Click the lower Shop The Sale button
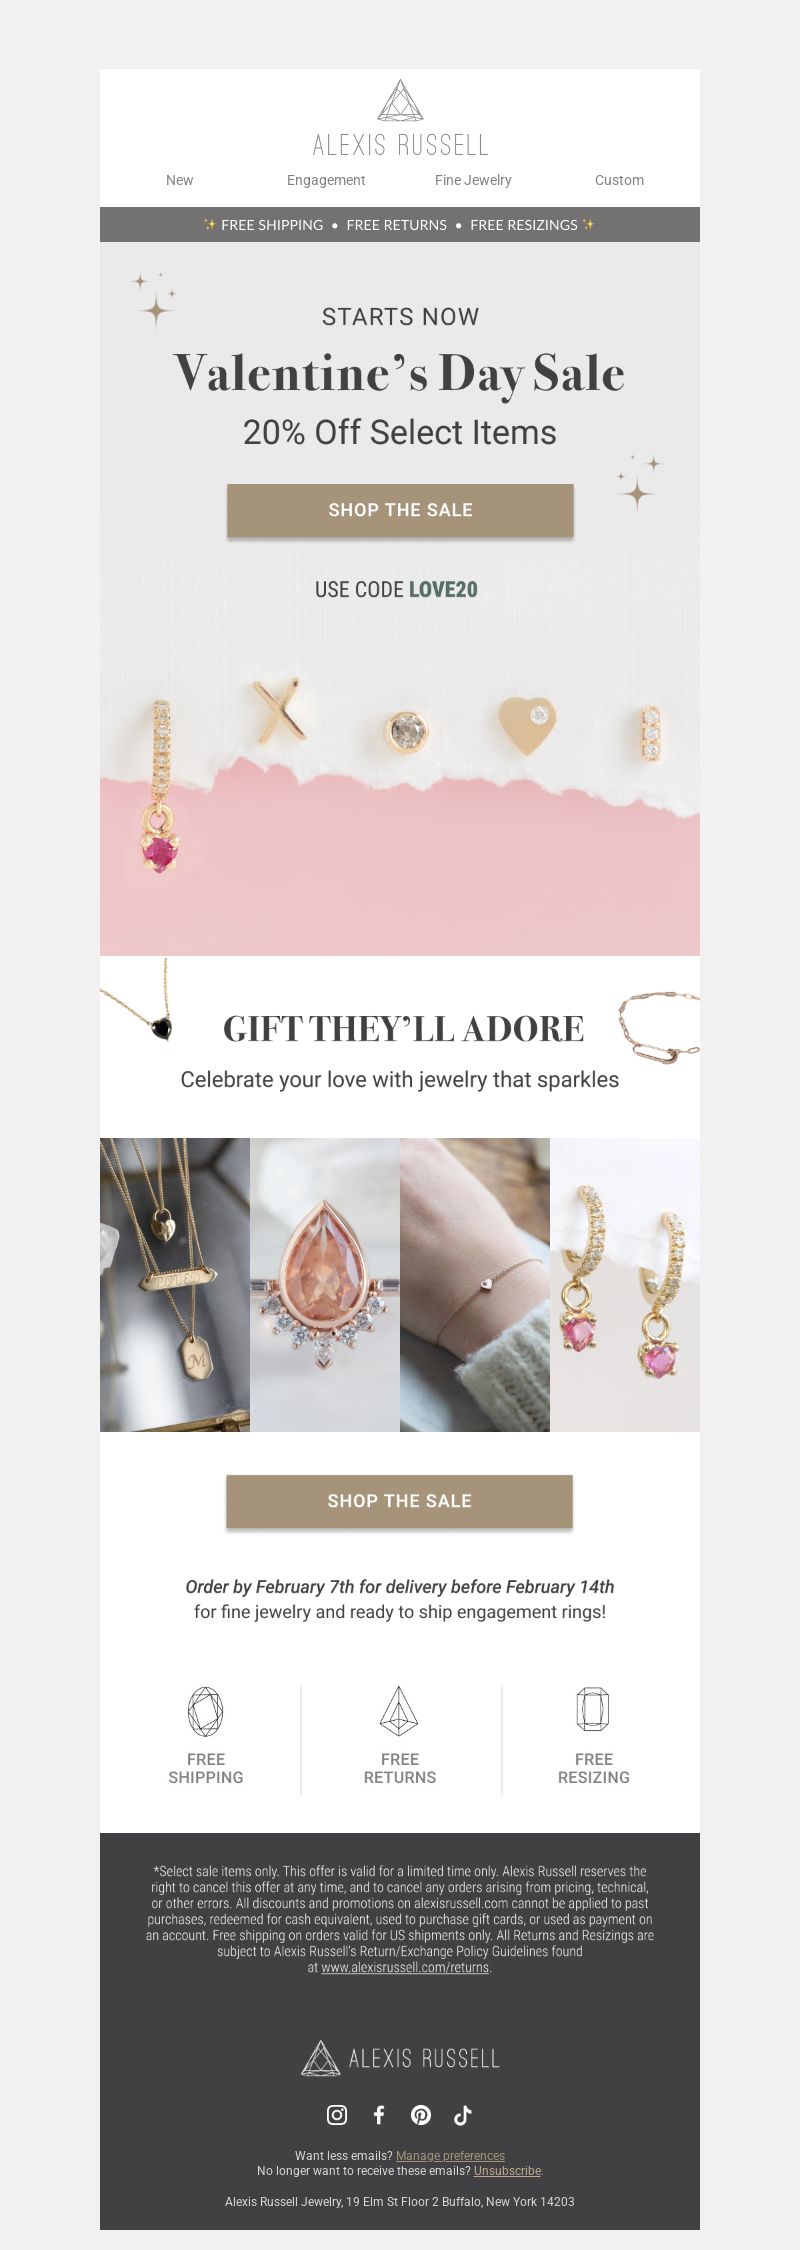800x2250 pixels. [x=399, y=1501]
